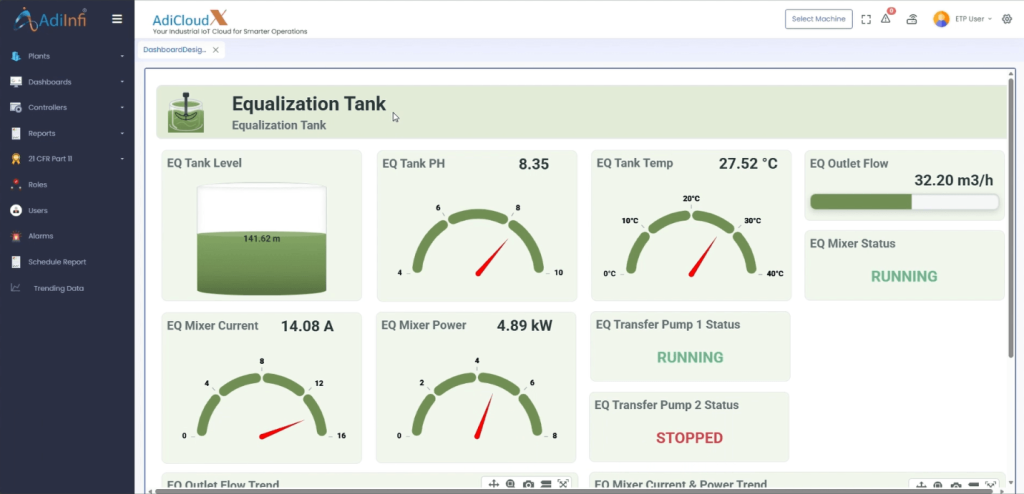Viewport: 1024px width, 494px height.
Task: Click the 32.20 m3/h flow value
Action: [x=956, y=180]
